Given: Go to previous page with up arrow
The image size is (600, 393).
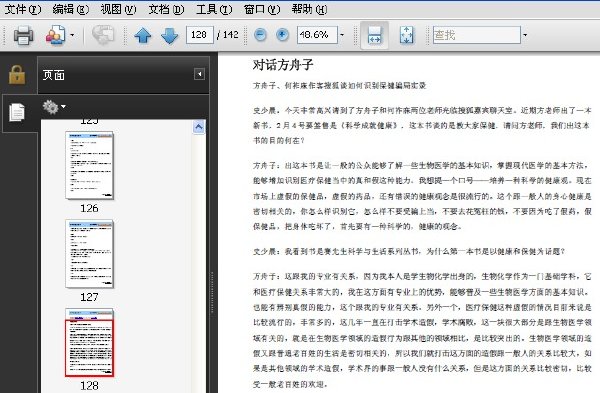Looking at the screenshot, I should pos(143,36).
